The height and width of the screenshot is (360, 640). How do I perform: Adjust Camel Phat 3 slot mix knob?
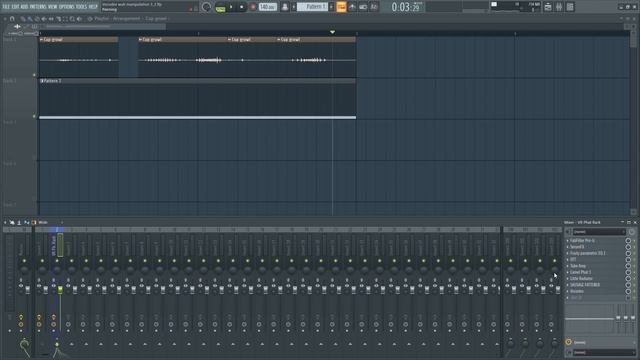628,272
